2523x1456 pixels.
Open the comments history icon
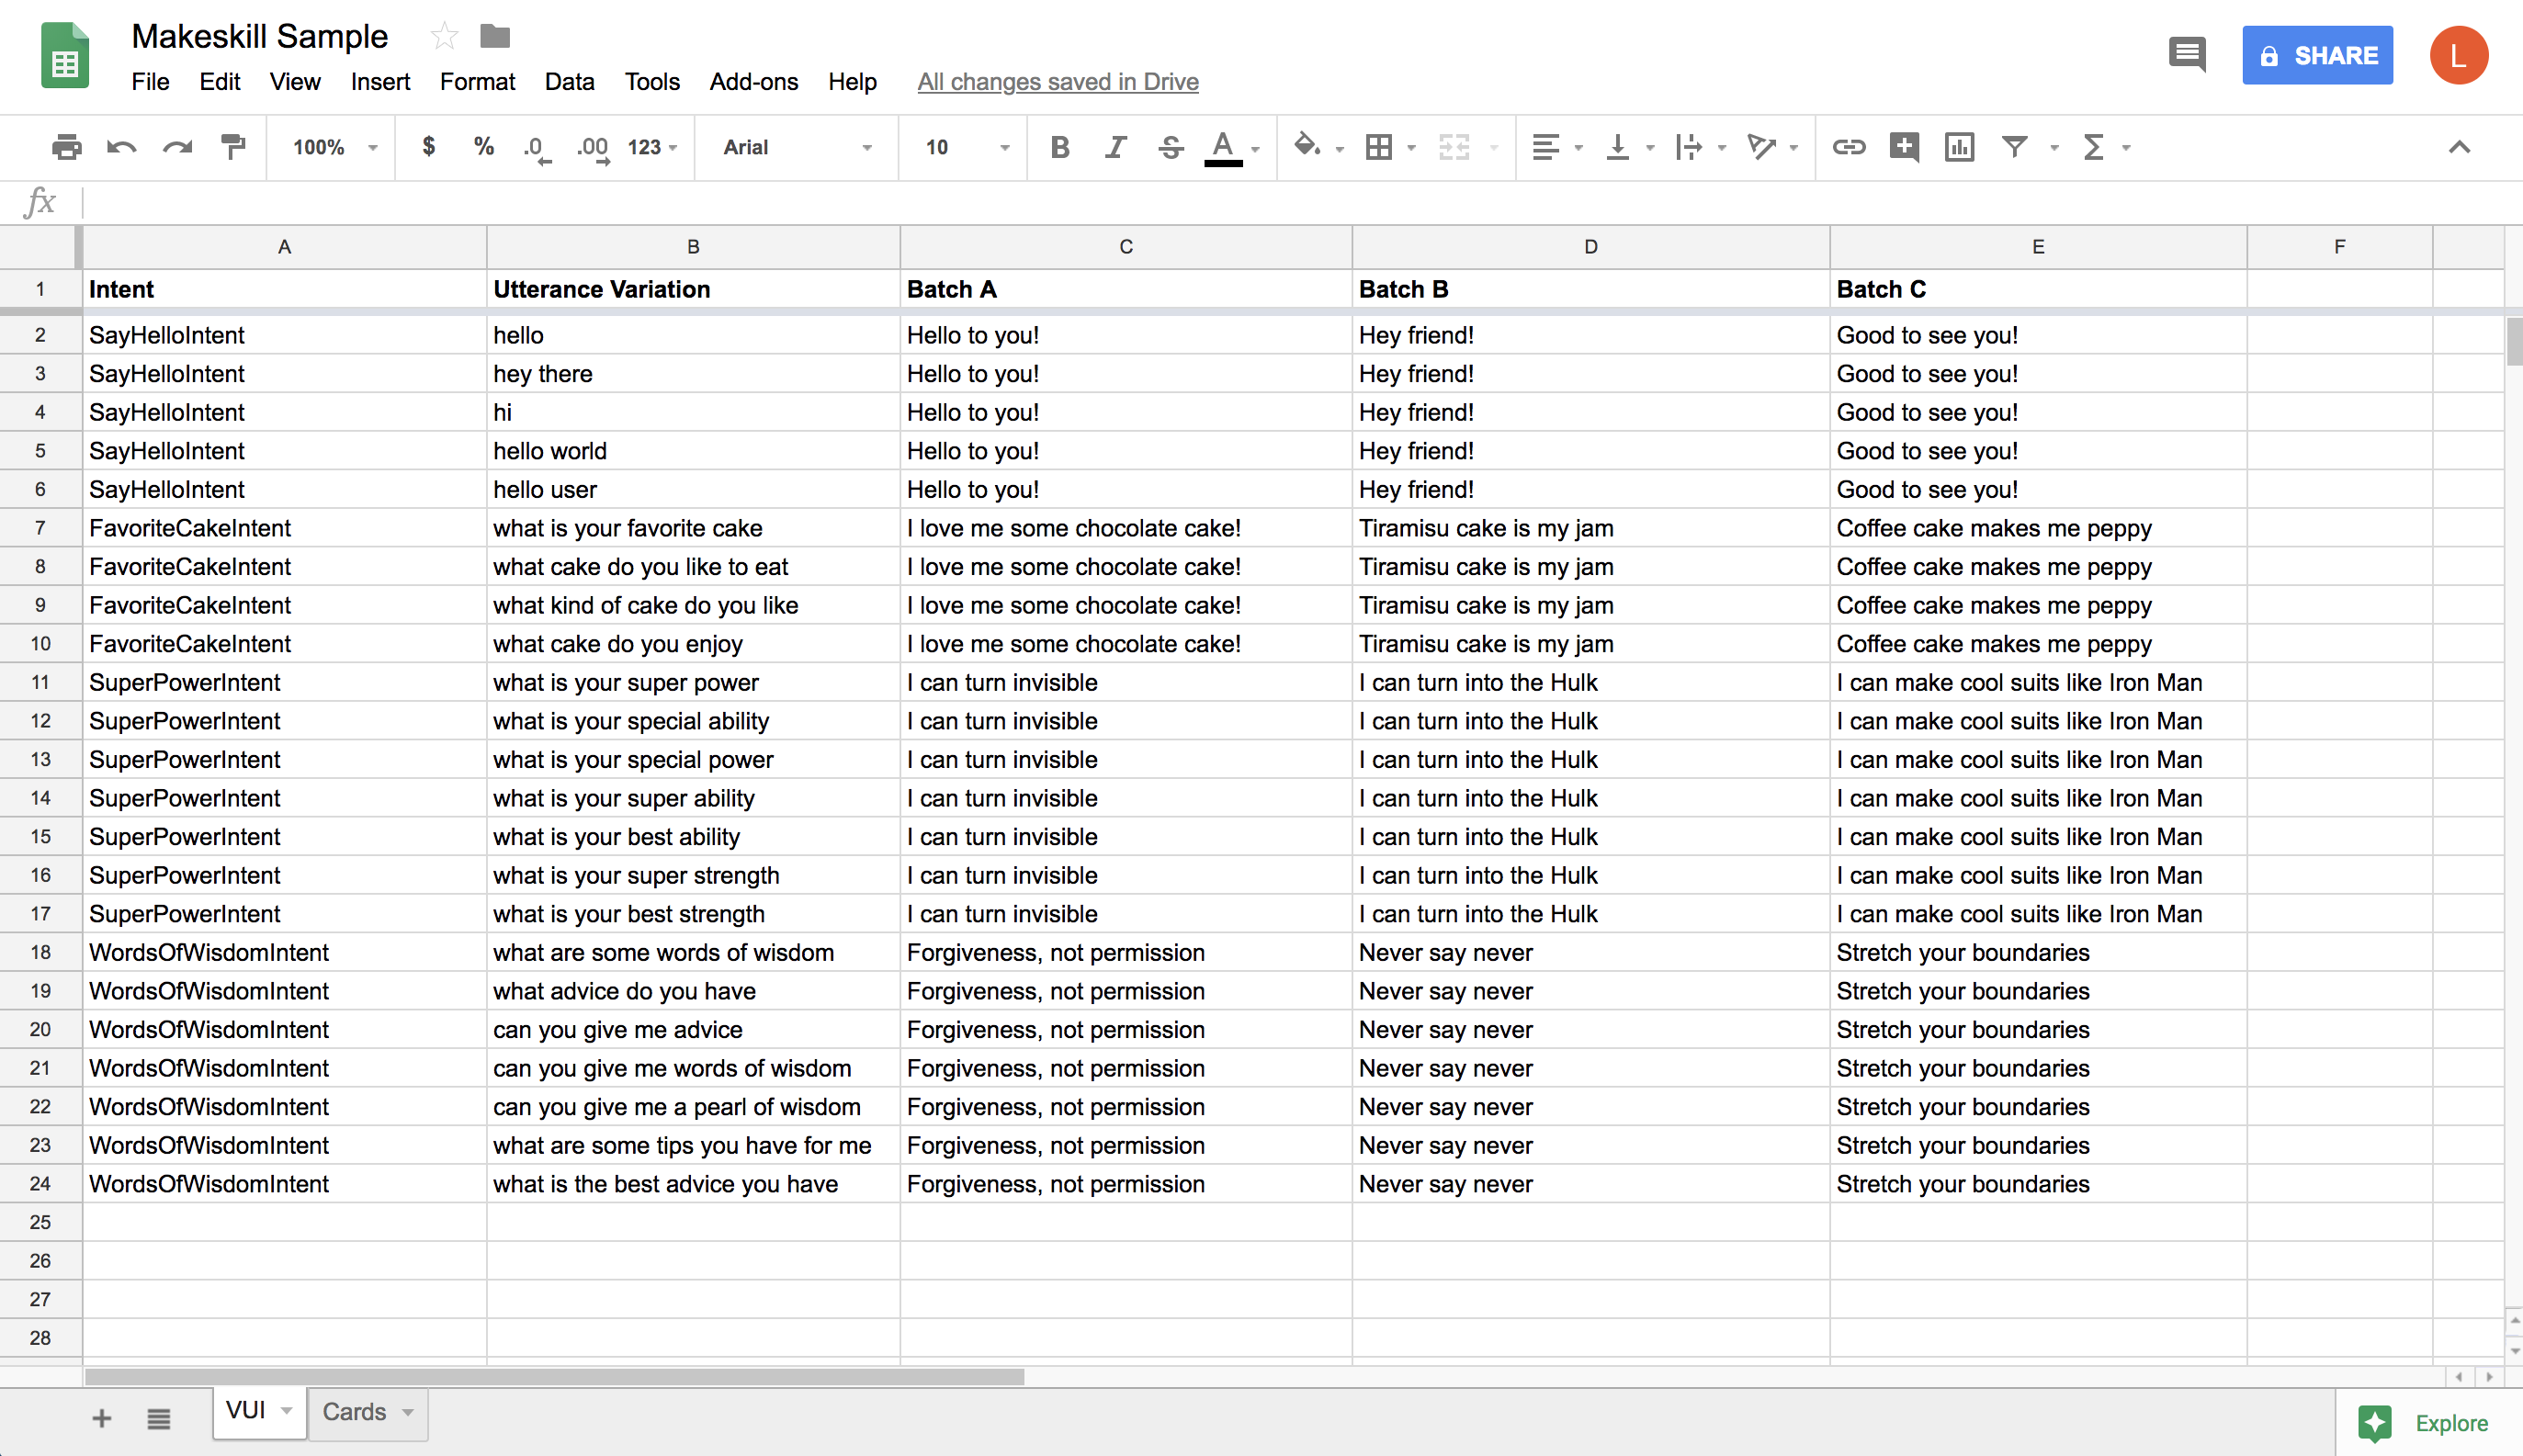coord(2187,54)
